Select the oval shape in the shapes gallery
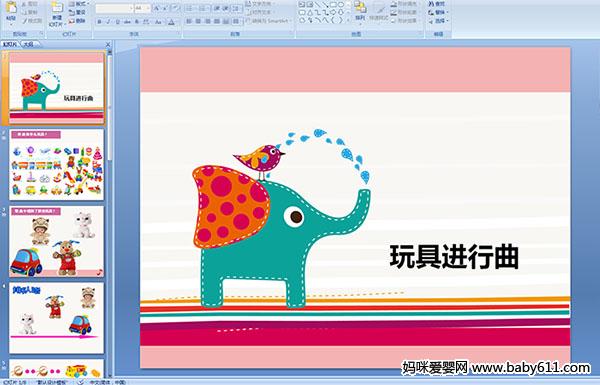The width and height of the screenshot is (600, 385). click(x=341, y=5)
